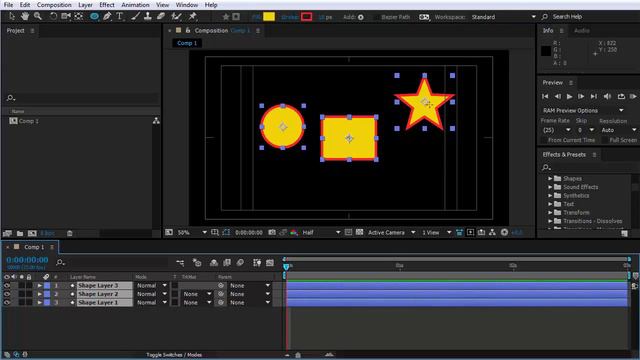Toggle lock box for Shape Layer 3
The height and width of the screenshot is (360, 640).
29,285
